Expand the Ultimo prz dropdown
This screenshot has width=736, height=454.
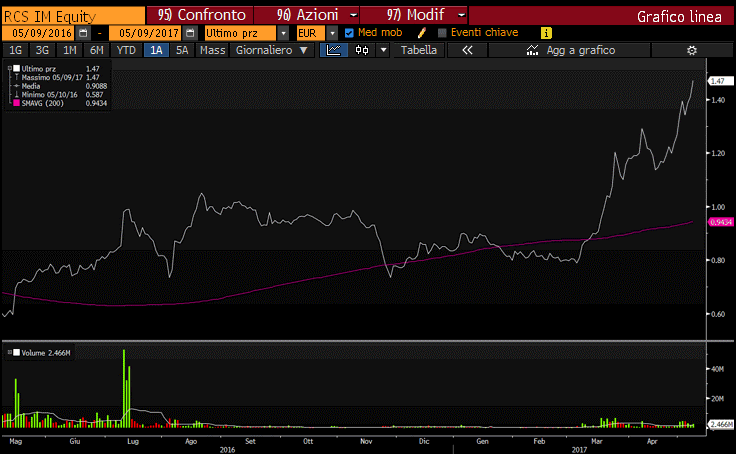(x=283, y=33)
